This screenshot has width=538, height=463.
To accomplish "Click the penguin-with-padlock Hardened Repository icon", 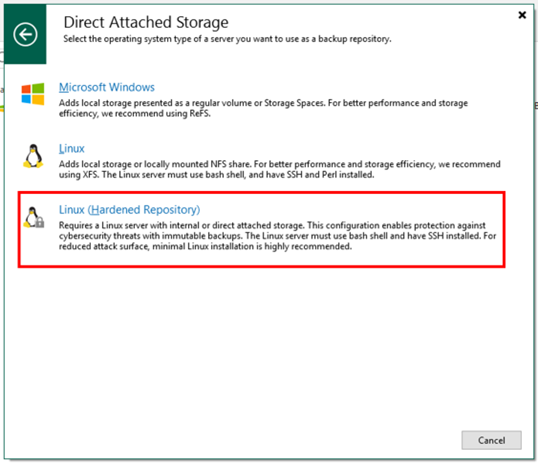I will coord(34,217).
